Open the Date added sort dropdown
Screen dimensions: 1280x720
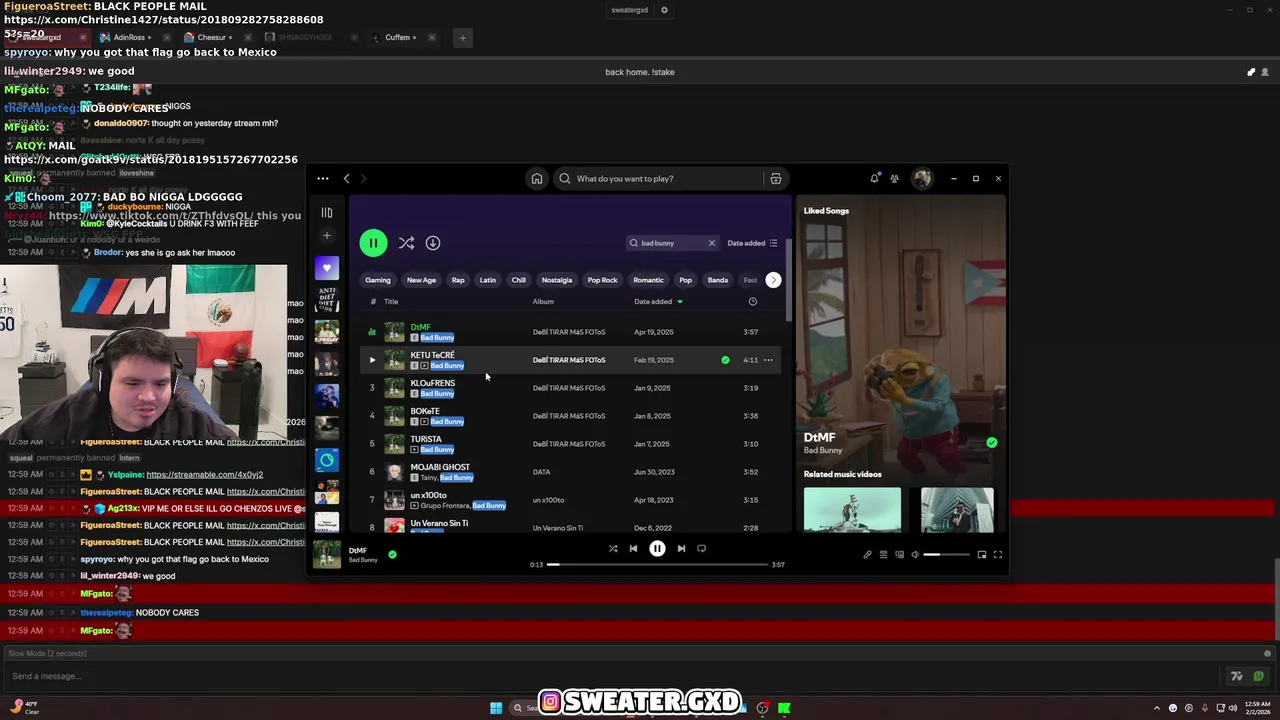tap(752, 243)
